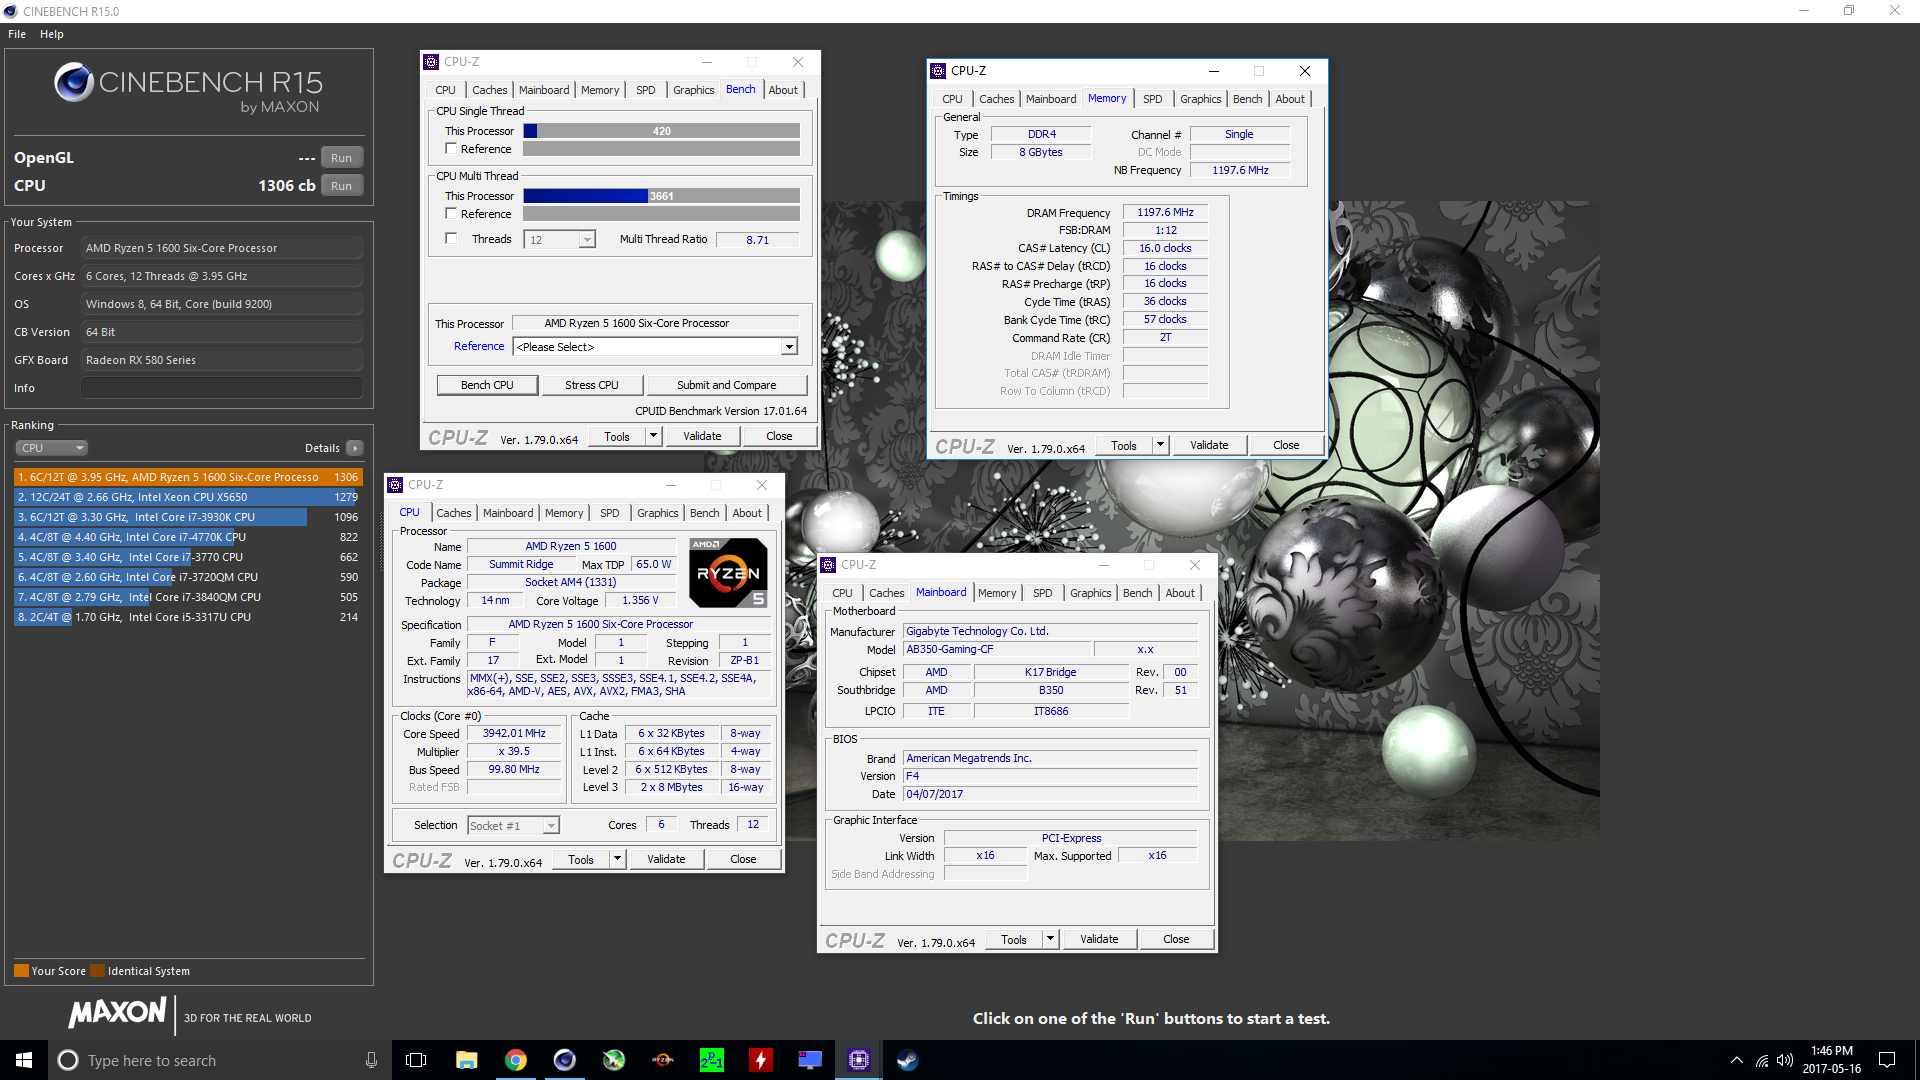Open network status tray icon
Screen dimensions: 1920x1080
tap(1762, 1060)
